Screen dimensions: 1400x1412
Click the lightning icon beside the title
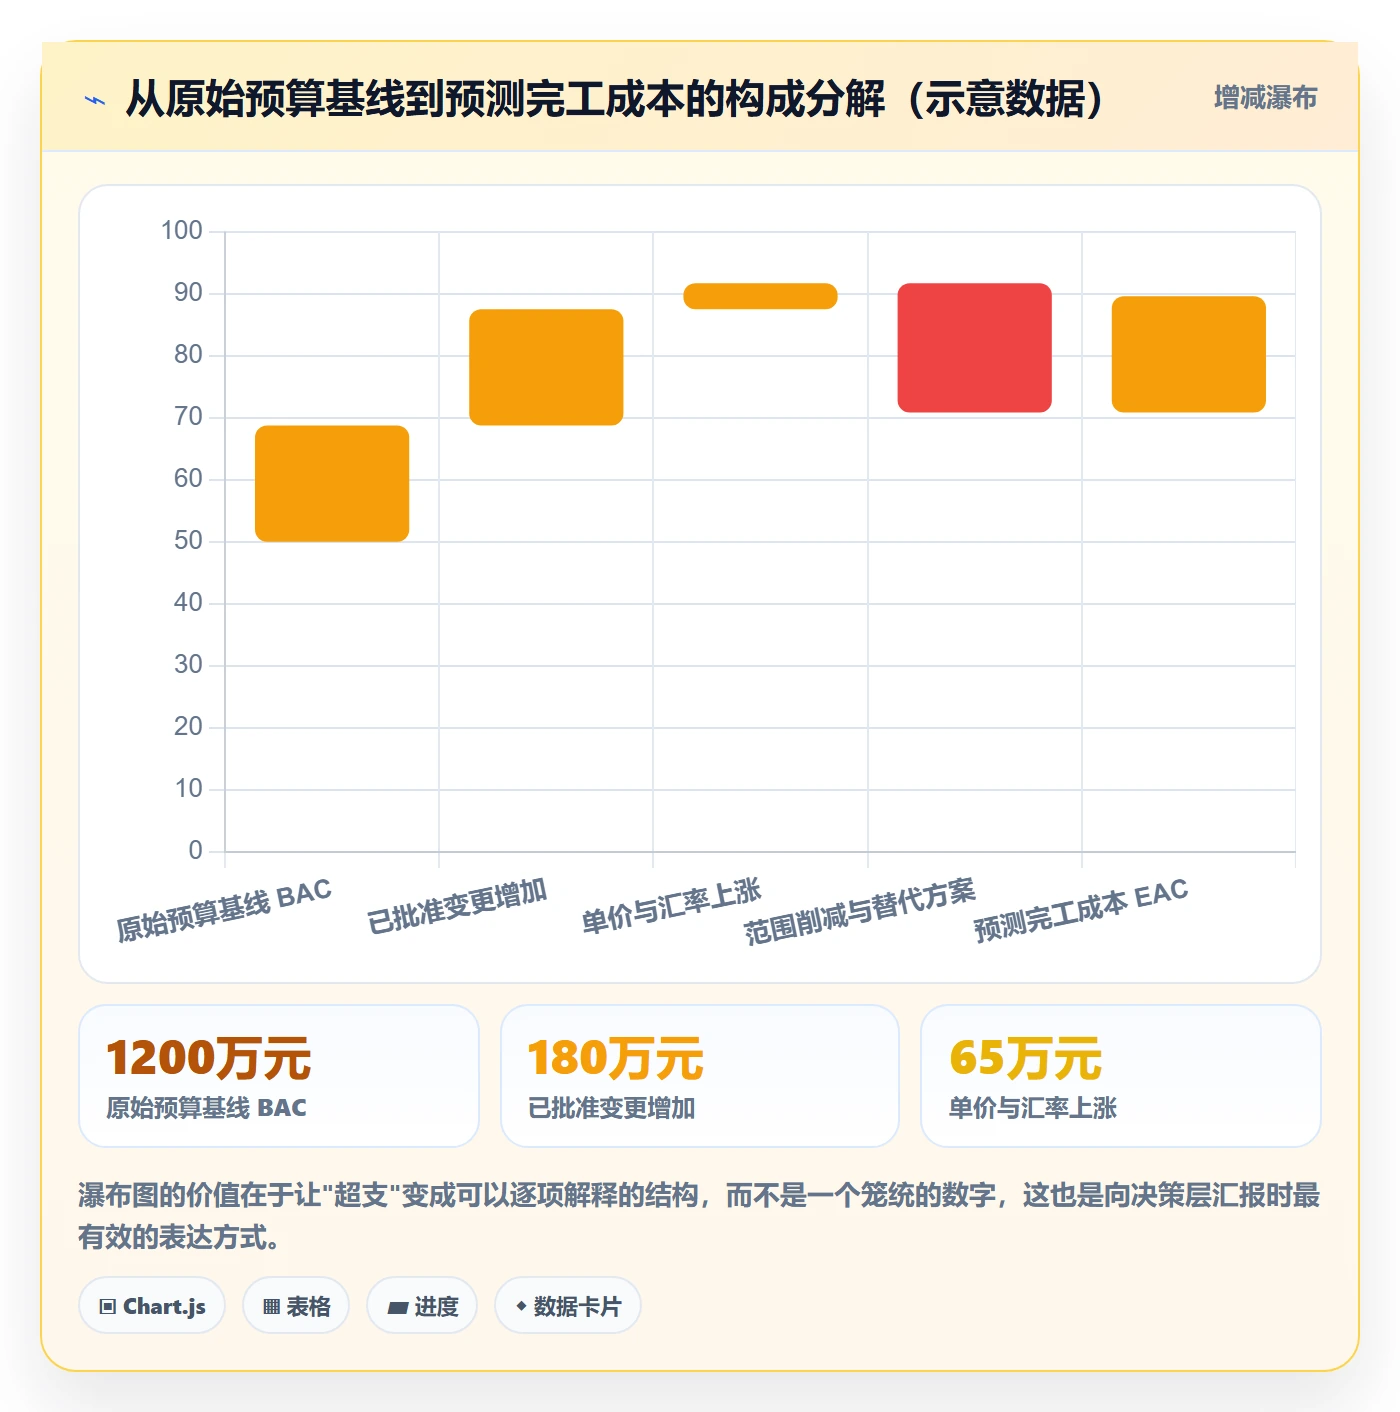click(95, 100)
